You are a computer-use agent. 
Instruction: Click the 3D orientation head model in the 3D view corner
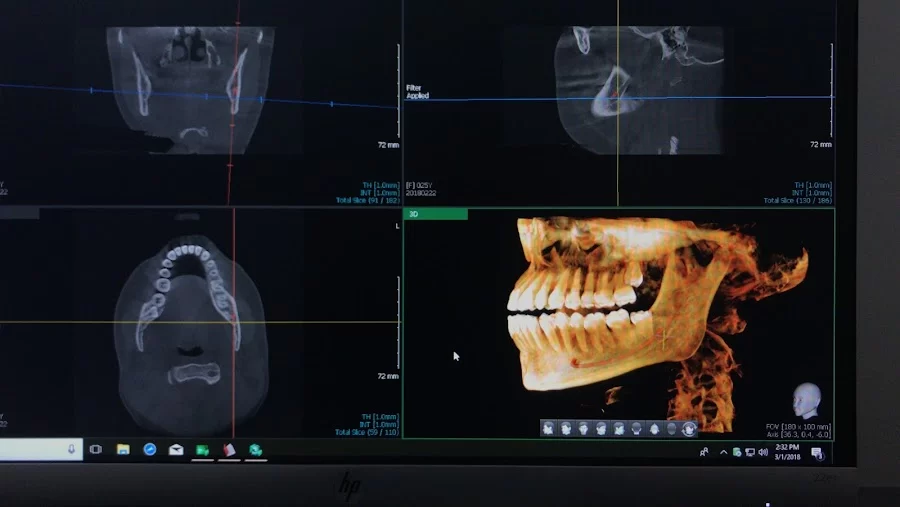pos(807,400)
